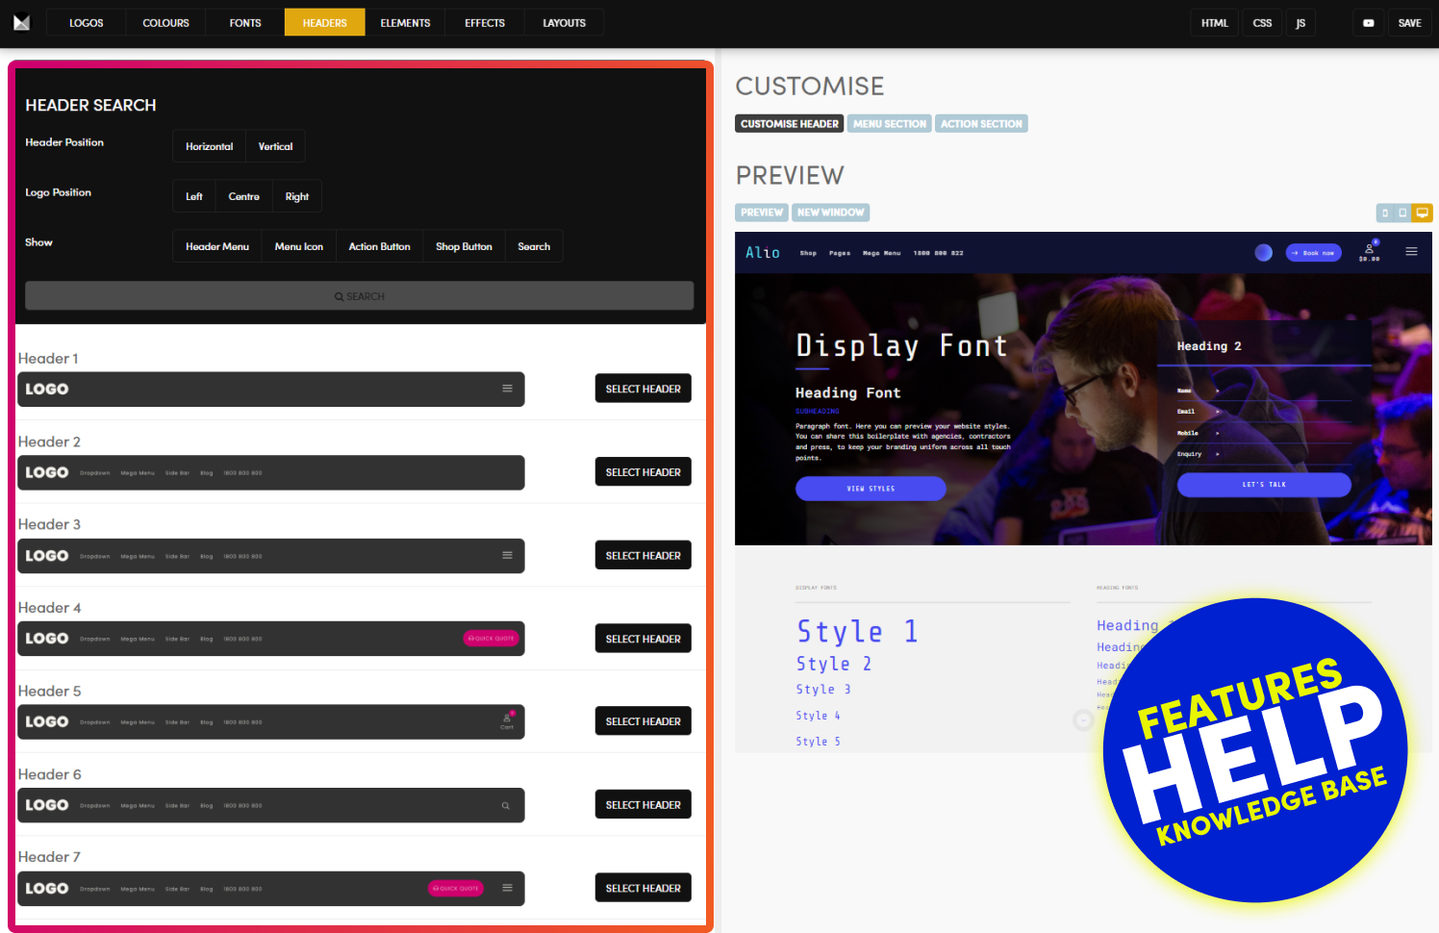Click the app logo in the top-left corner
The height and width of the screenshot is (933, 1439).
21,22
